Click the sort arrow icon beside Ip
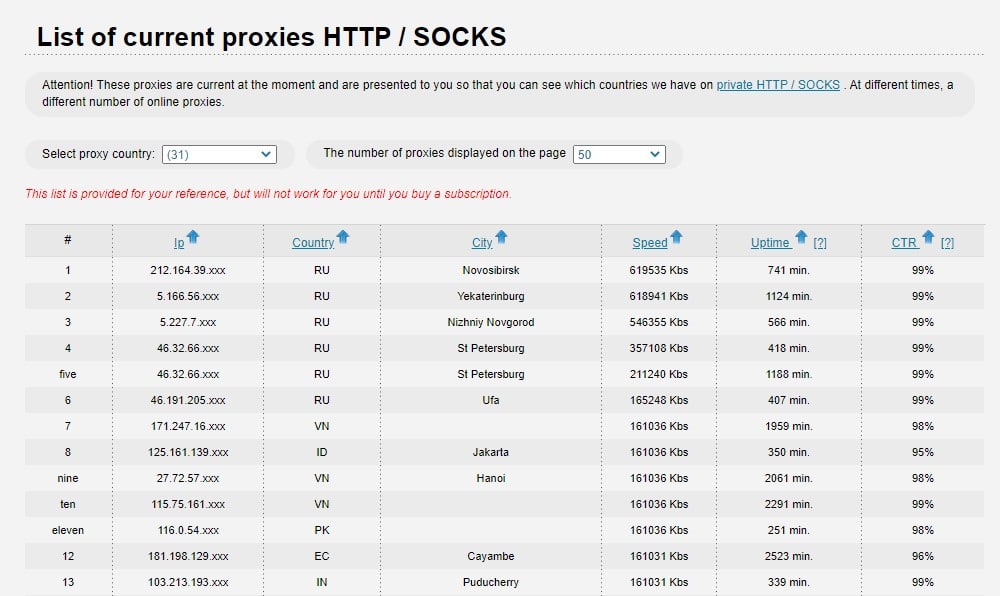This screenshot has width=1000, height=596. coord(193,237)
